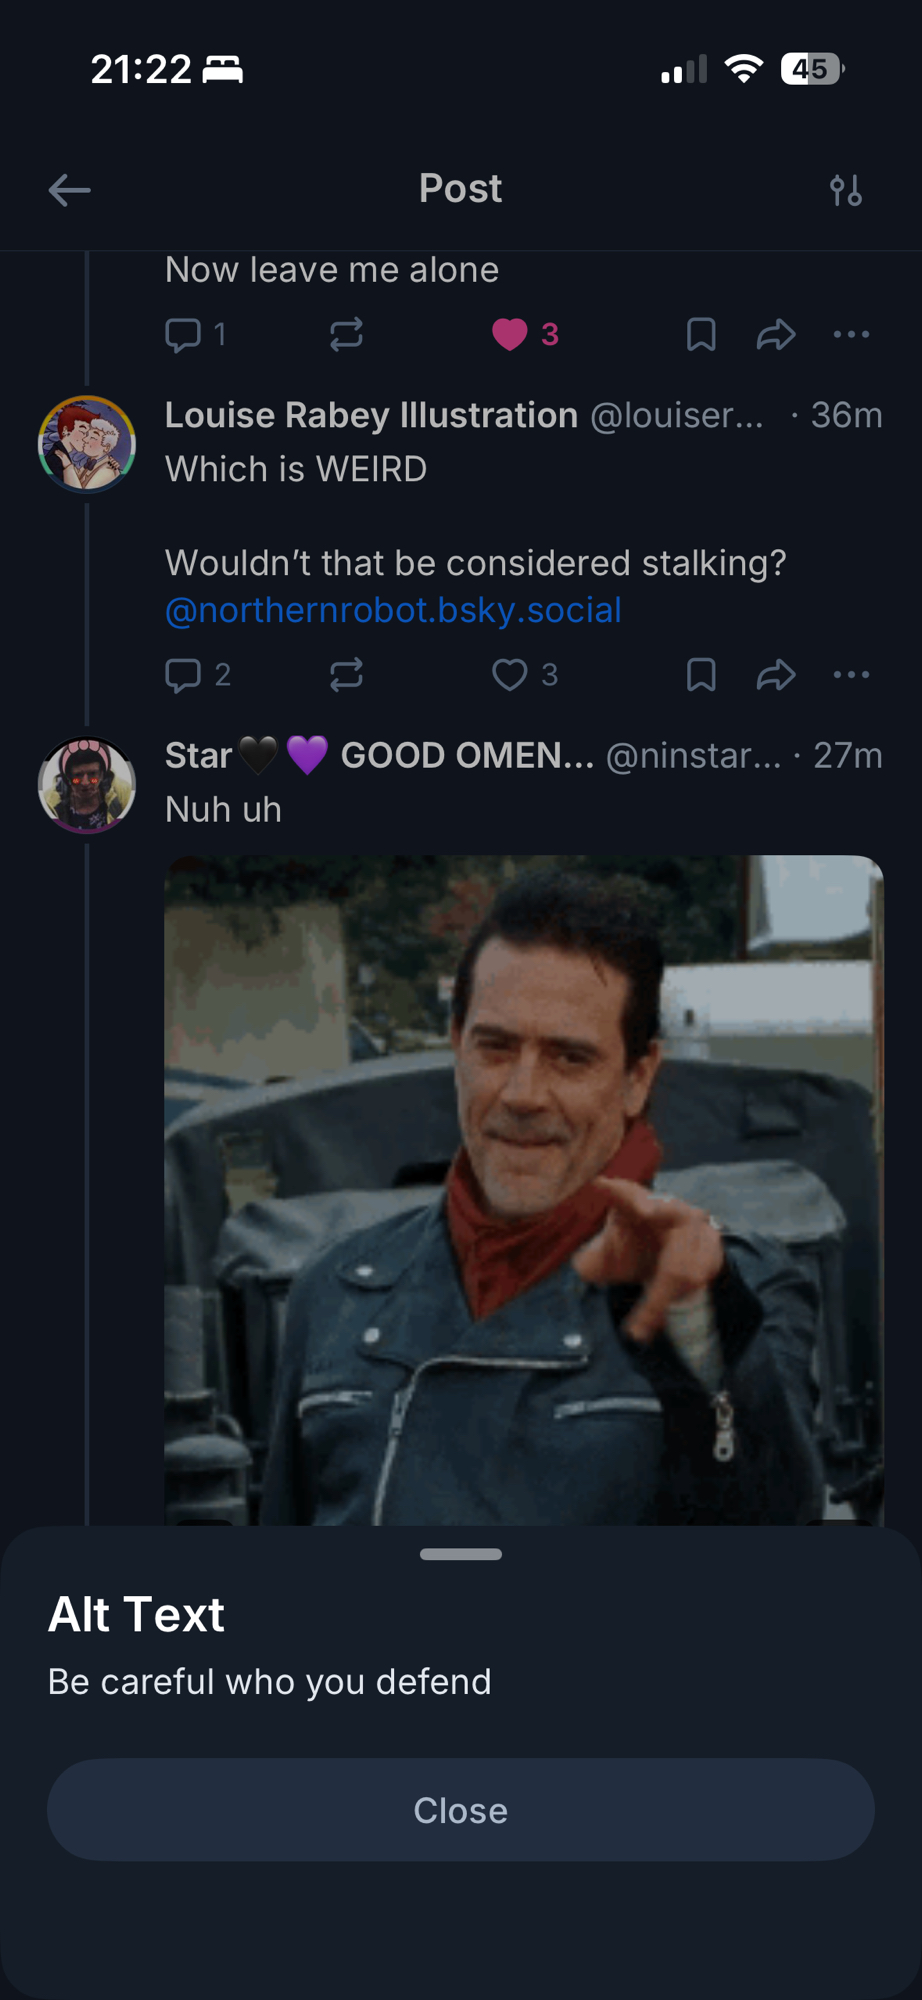922x2000 pixels.
Task: Open Louise Rabey Illustration's avatar
Action: click(x=87, y=445)
